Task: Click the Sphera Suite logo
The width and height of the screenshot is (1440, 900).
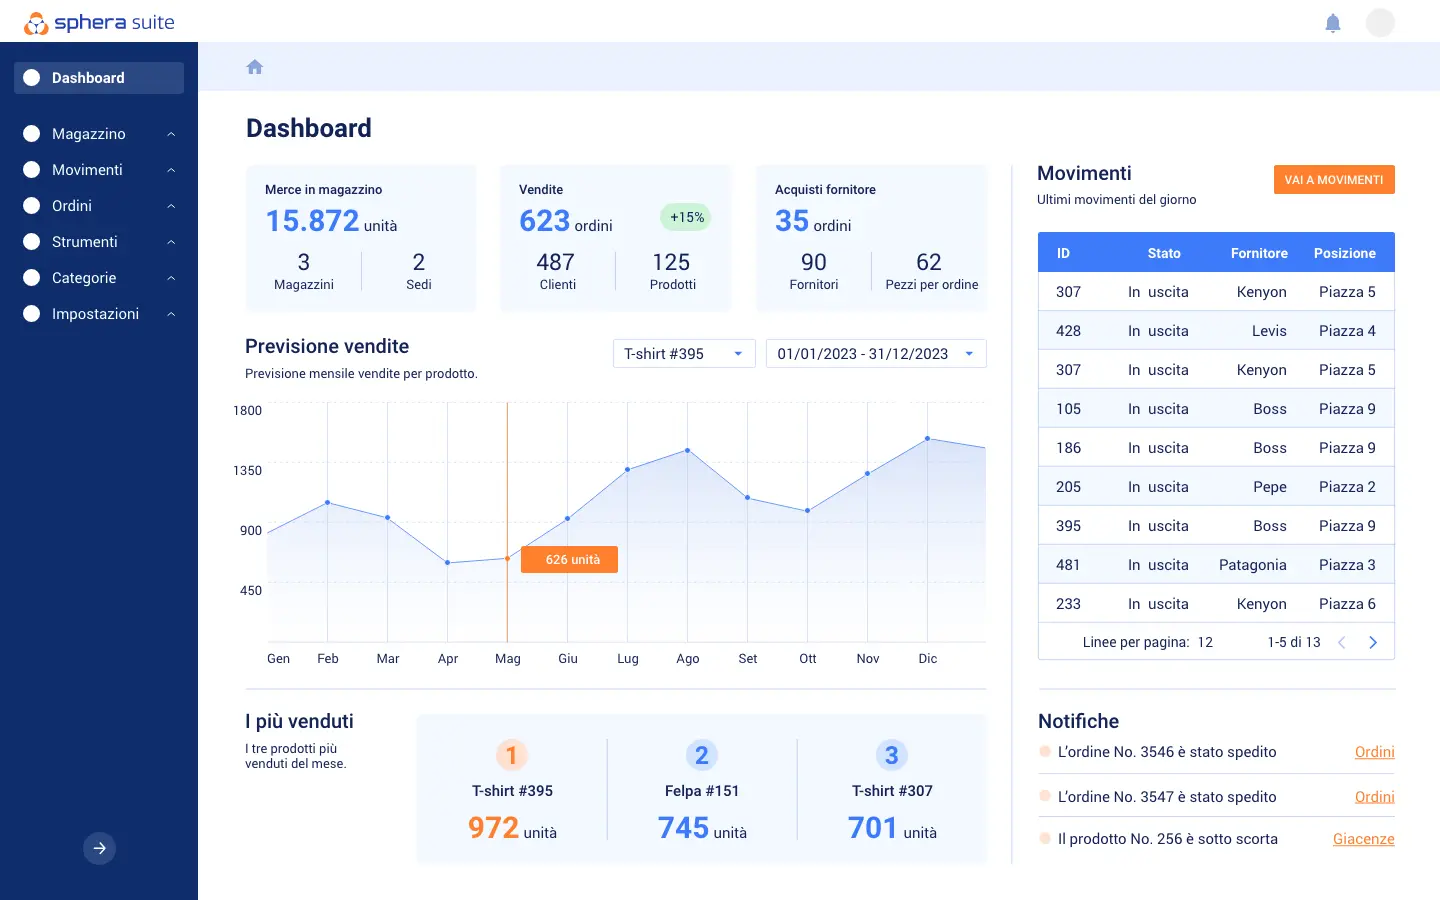Action: pyautogui.click(x=99, y=22)
